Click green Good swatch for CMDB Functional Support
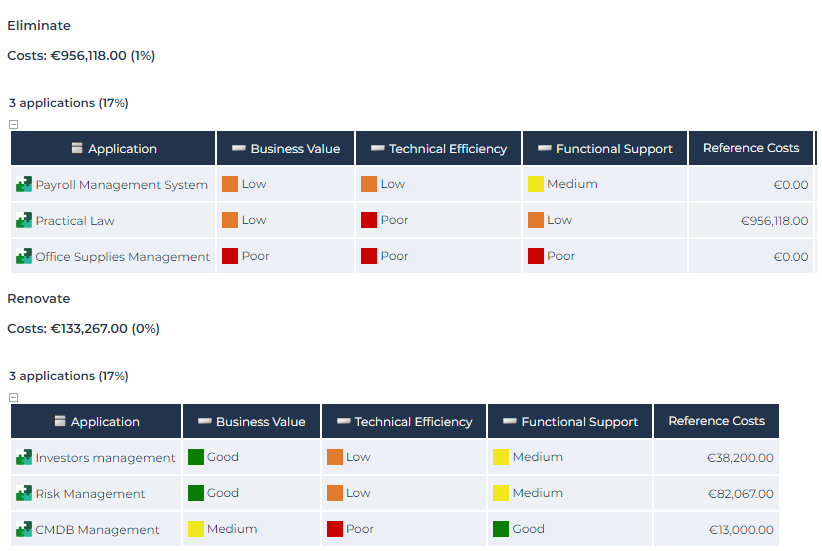 click(501, 529)
